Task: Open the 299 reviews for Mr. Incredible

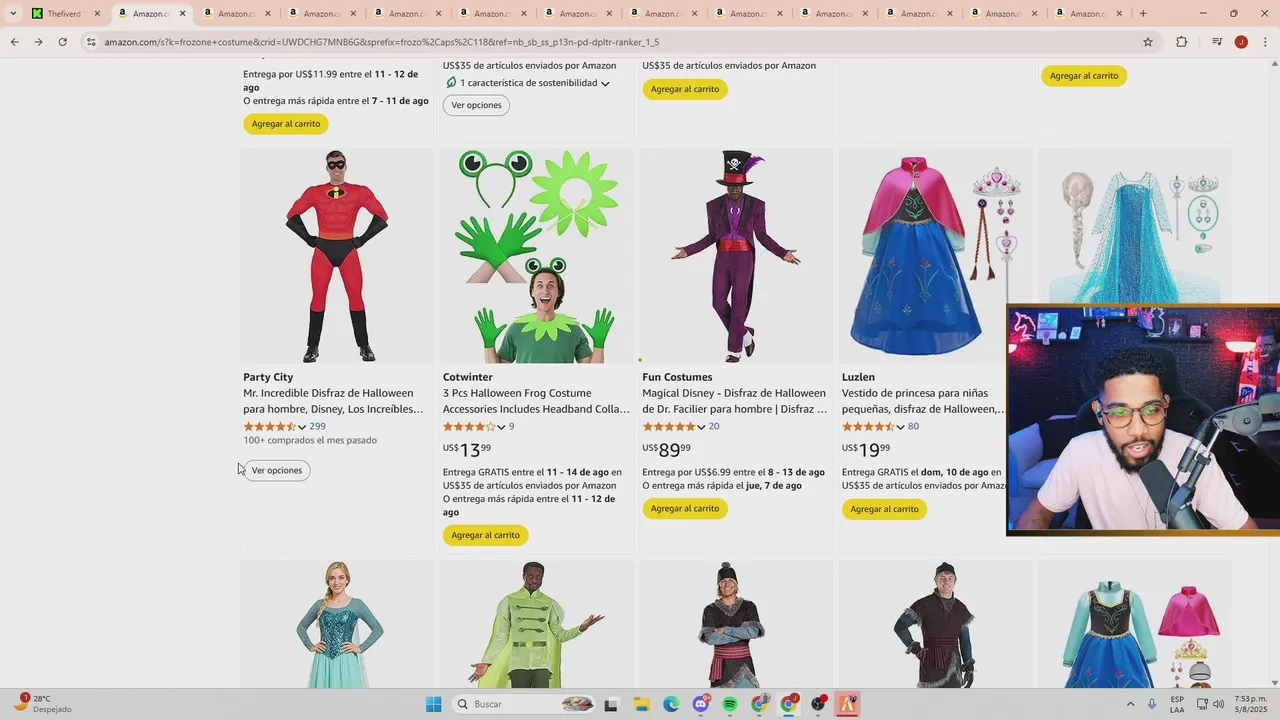Action: pyautogui.click(x=317, y=426)
